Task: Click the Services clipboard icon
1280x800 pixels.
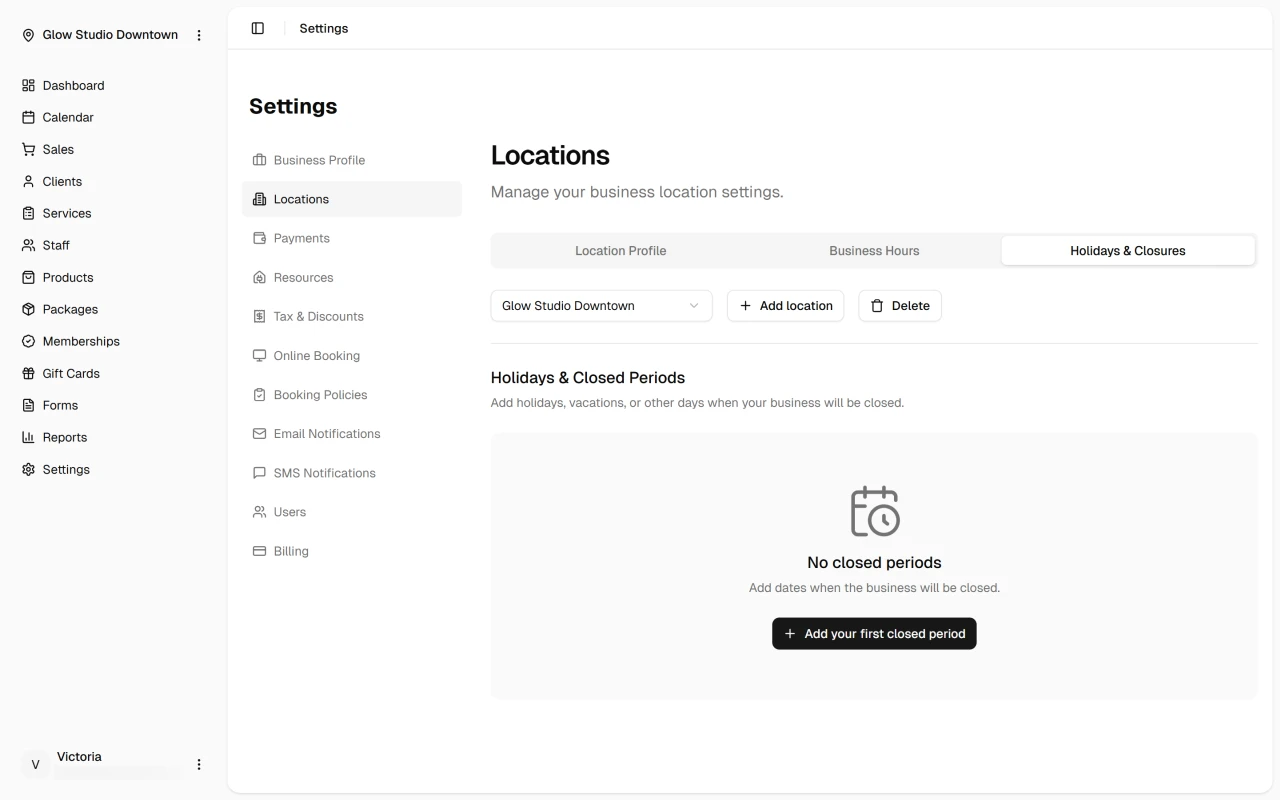Action: point(28,213)
